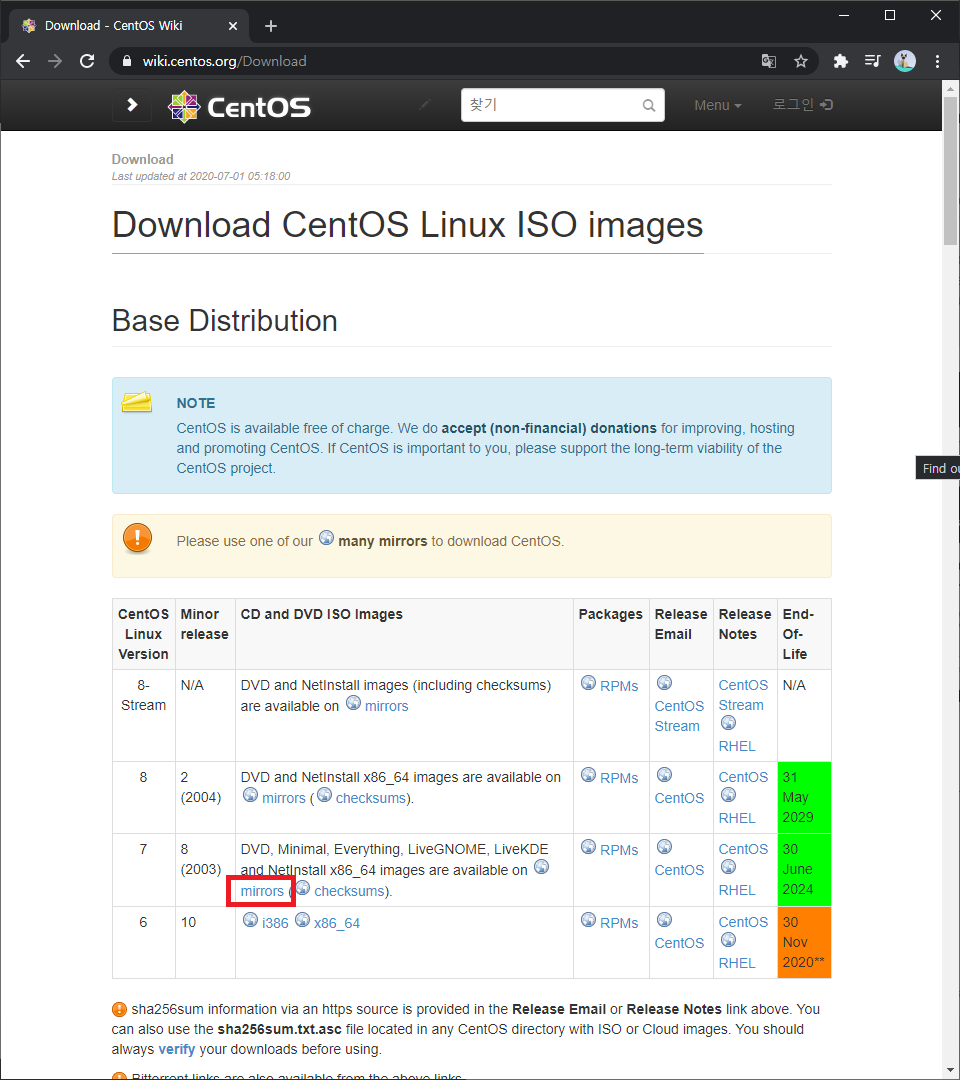The height and width of the screenshot is (1080, 960).
Task: Click the 'Base Distribution' heading
Action: [x=225, y=321]
